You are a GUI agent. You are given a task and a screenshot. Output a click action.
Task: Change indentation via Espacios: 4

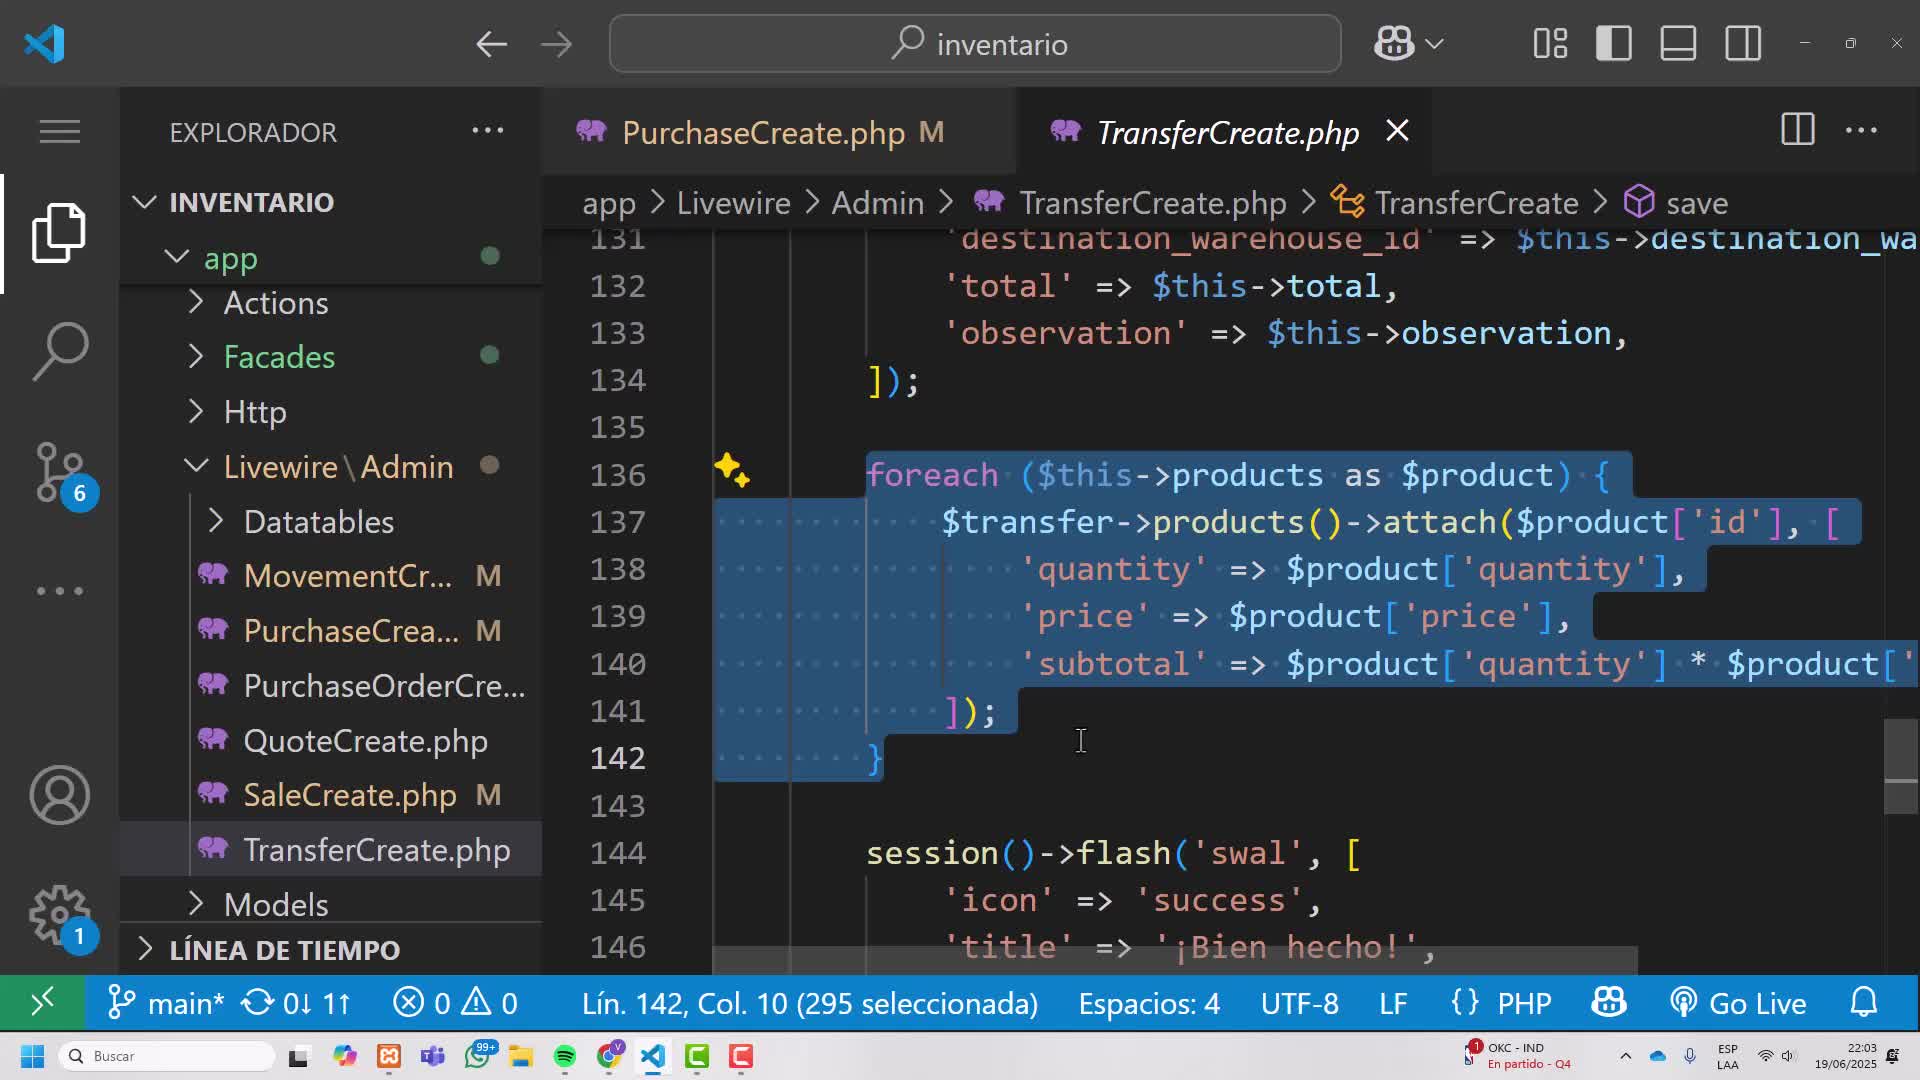pyautogui.click(x=1149, y=1003)
